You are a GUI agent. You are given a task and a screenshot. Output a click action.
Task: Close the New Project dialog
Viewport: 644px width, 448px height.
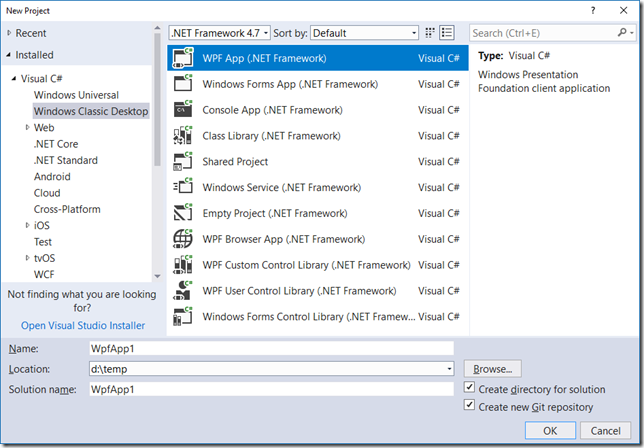click(623, 11)
